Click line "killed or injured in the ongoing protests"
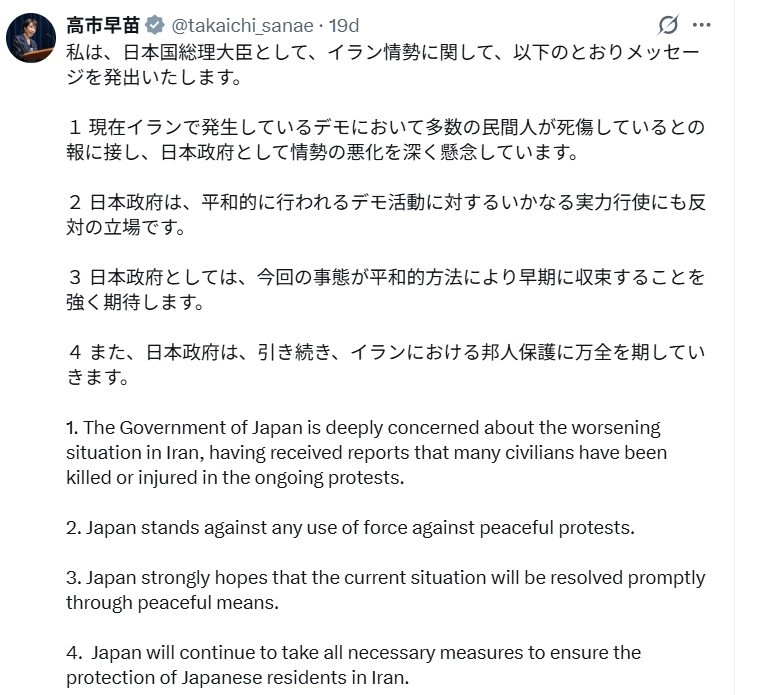769x695 pixels. [235, 477]
